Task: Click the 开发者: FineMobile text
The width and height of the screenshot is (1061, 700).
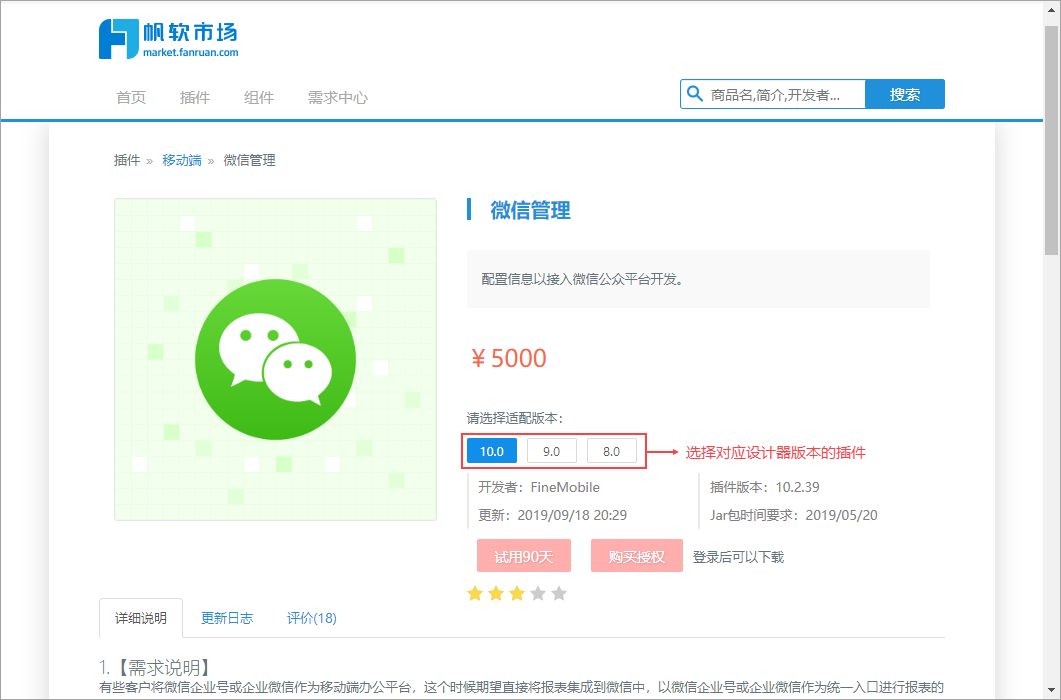Action: tap(539, 487)
